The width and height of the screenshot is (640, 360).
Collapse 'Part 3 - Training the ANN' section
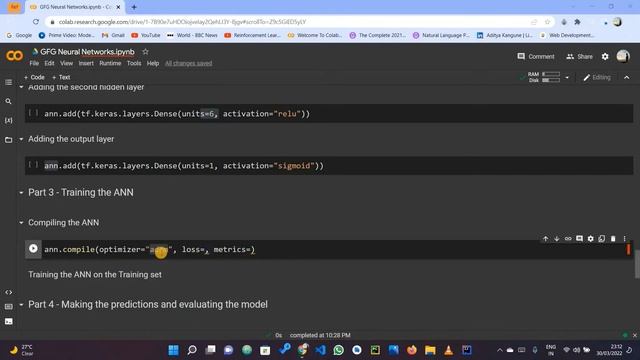[21, 193]
